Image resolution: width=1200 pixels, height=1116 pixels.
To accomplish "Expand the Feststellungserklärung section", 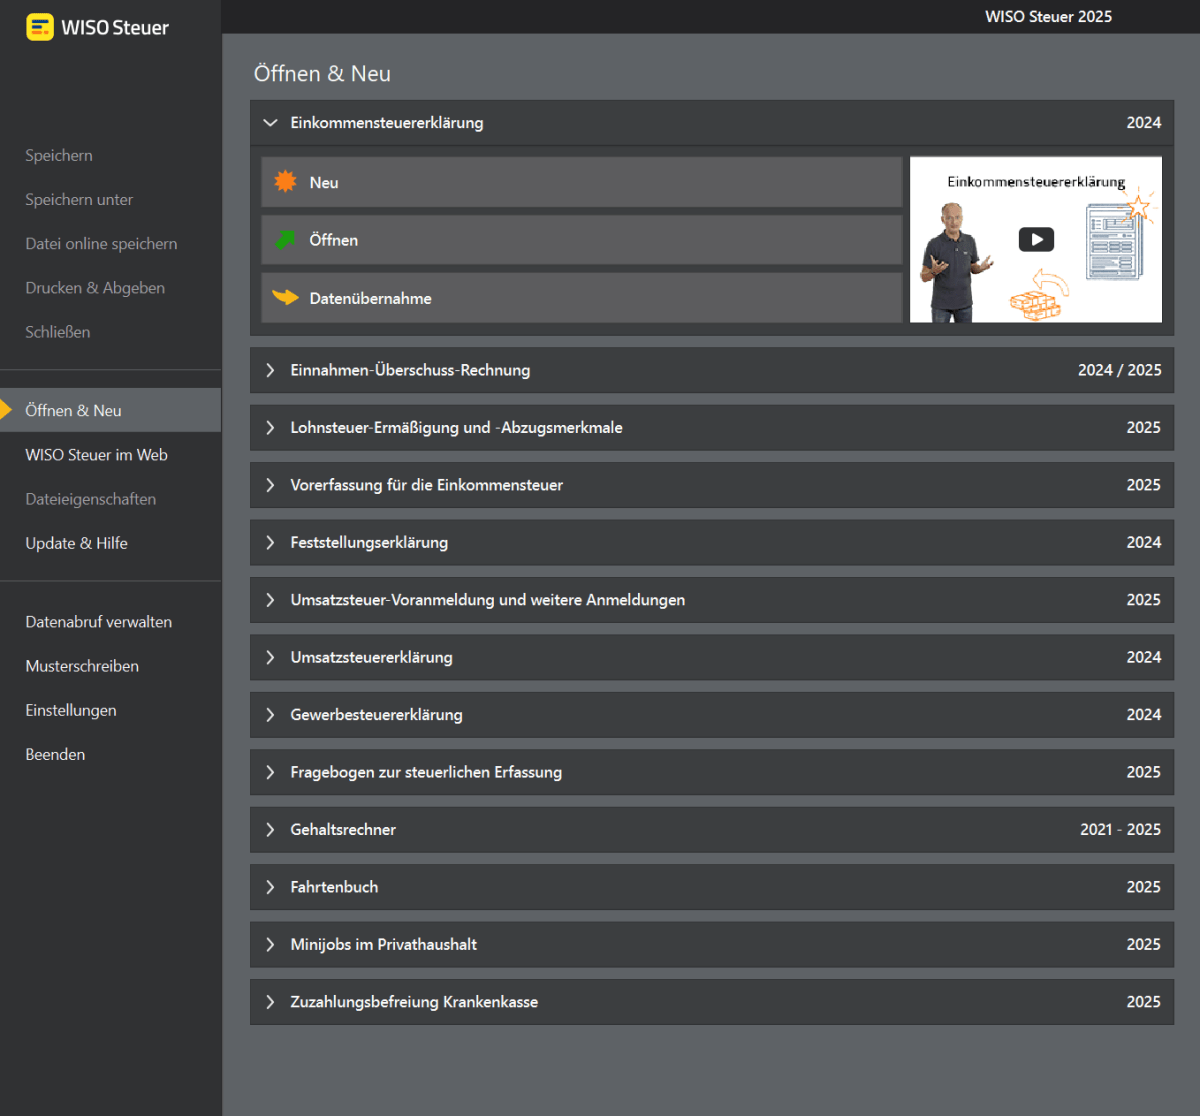I will coord(270,542).
